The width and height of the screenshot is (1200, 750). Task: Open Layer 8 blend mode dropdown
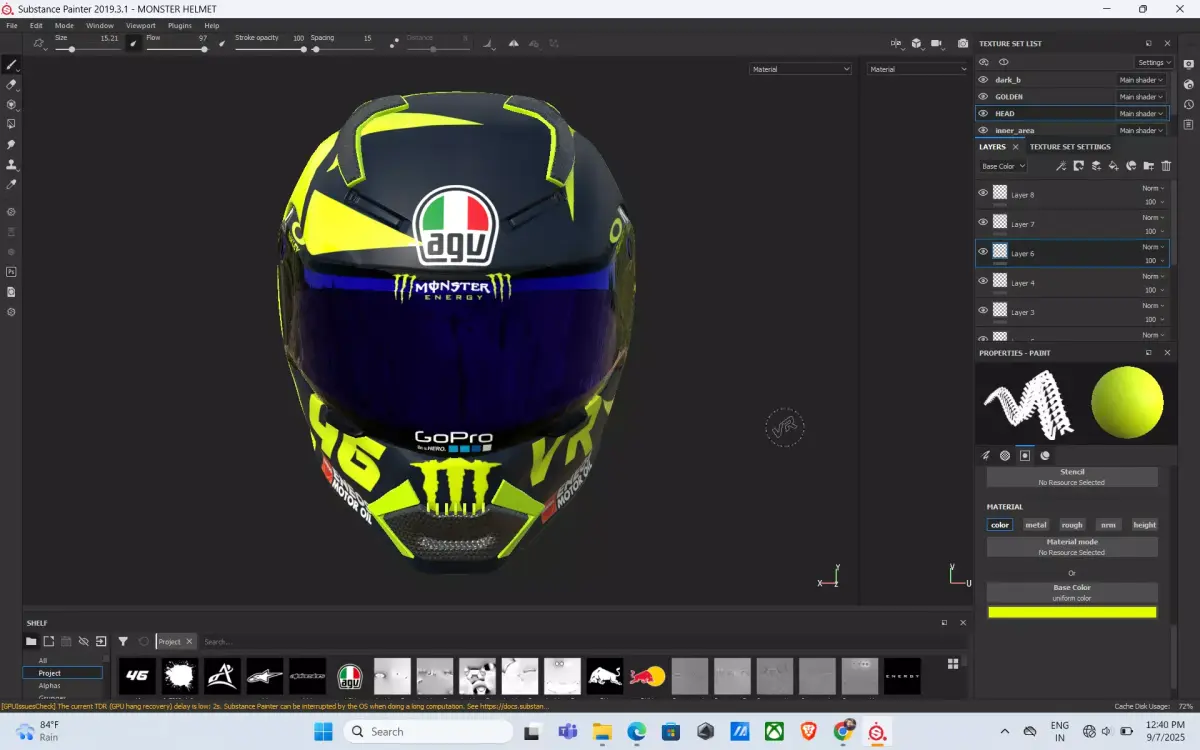(1153, 188)
